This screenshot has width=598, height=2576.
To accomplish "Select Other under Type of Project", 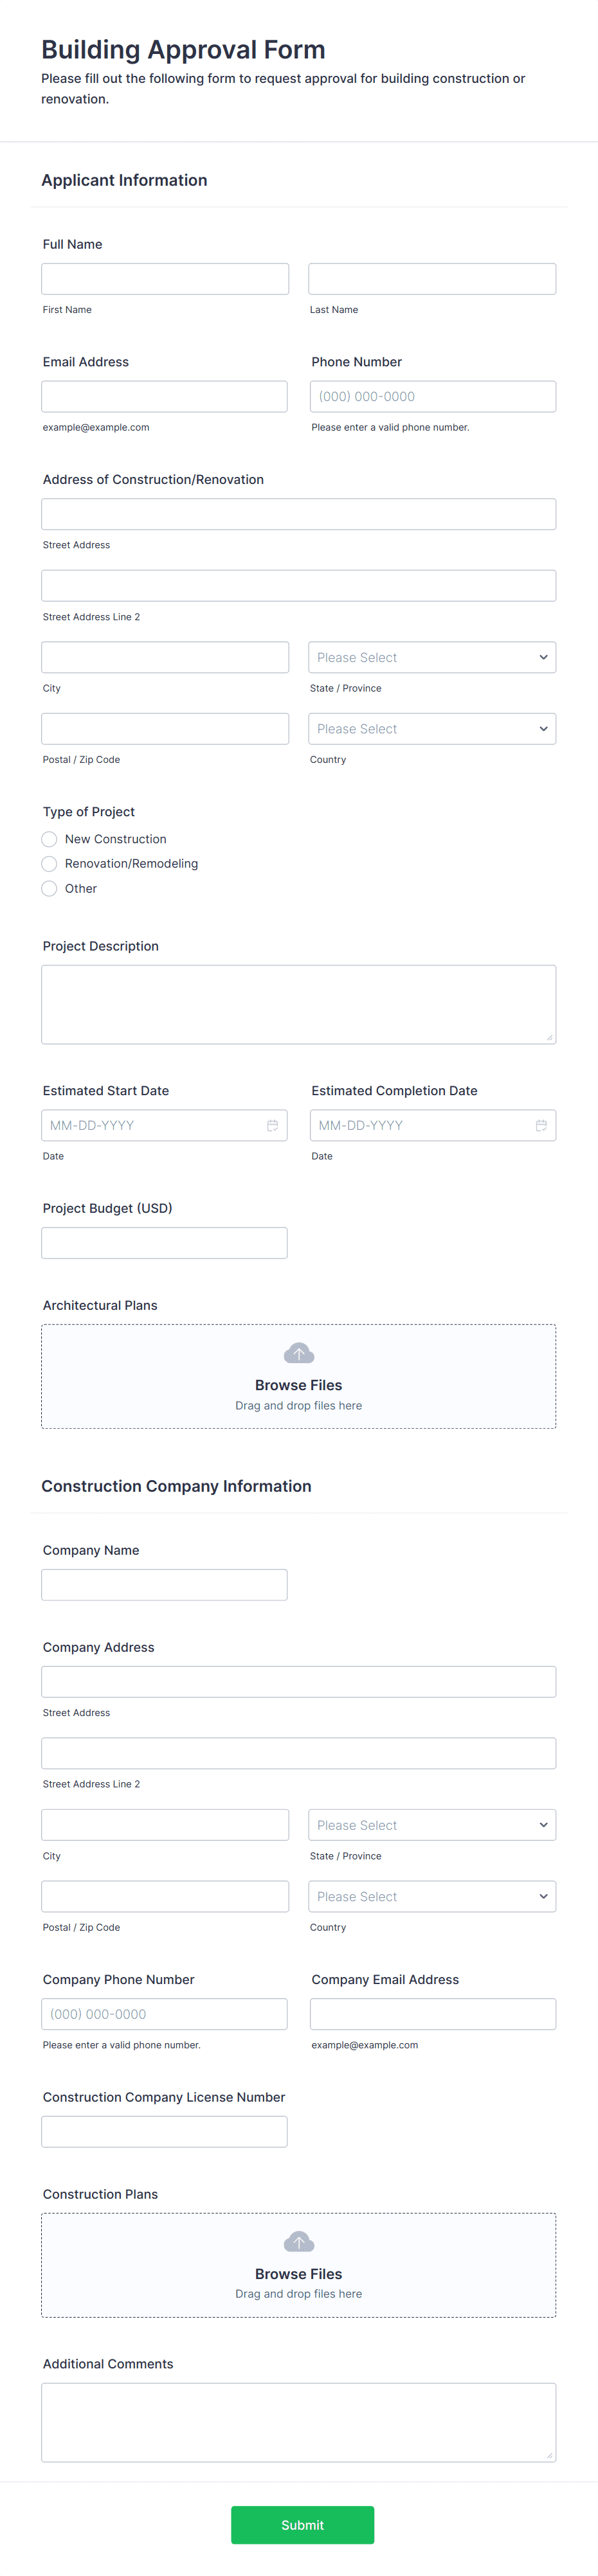I will click(49, 888).
